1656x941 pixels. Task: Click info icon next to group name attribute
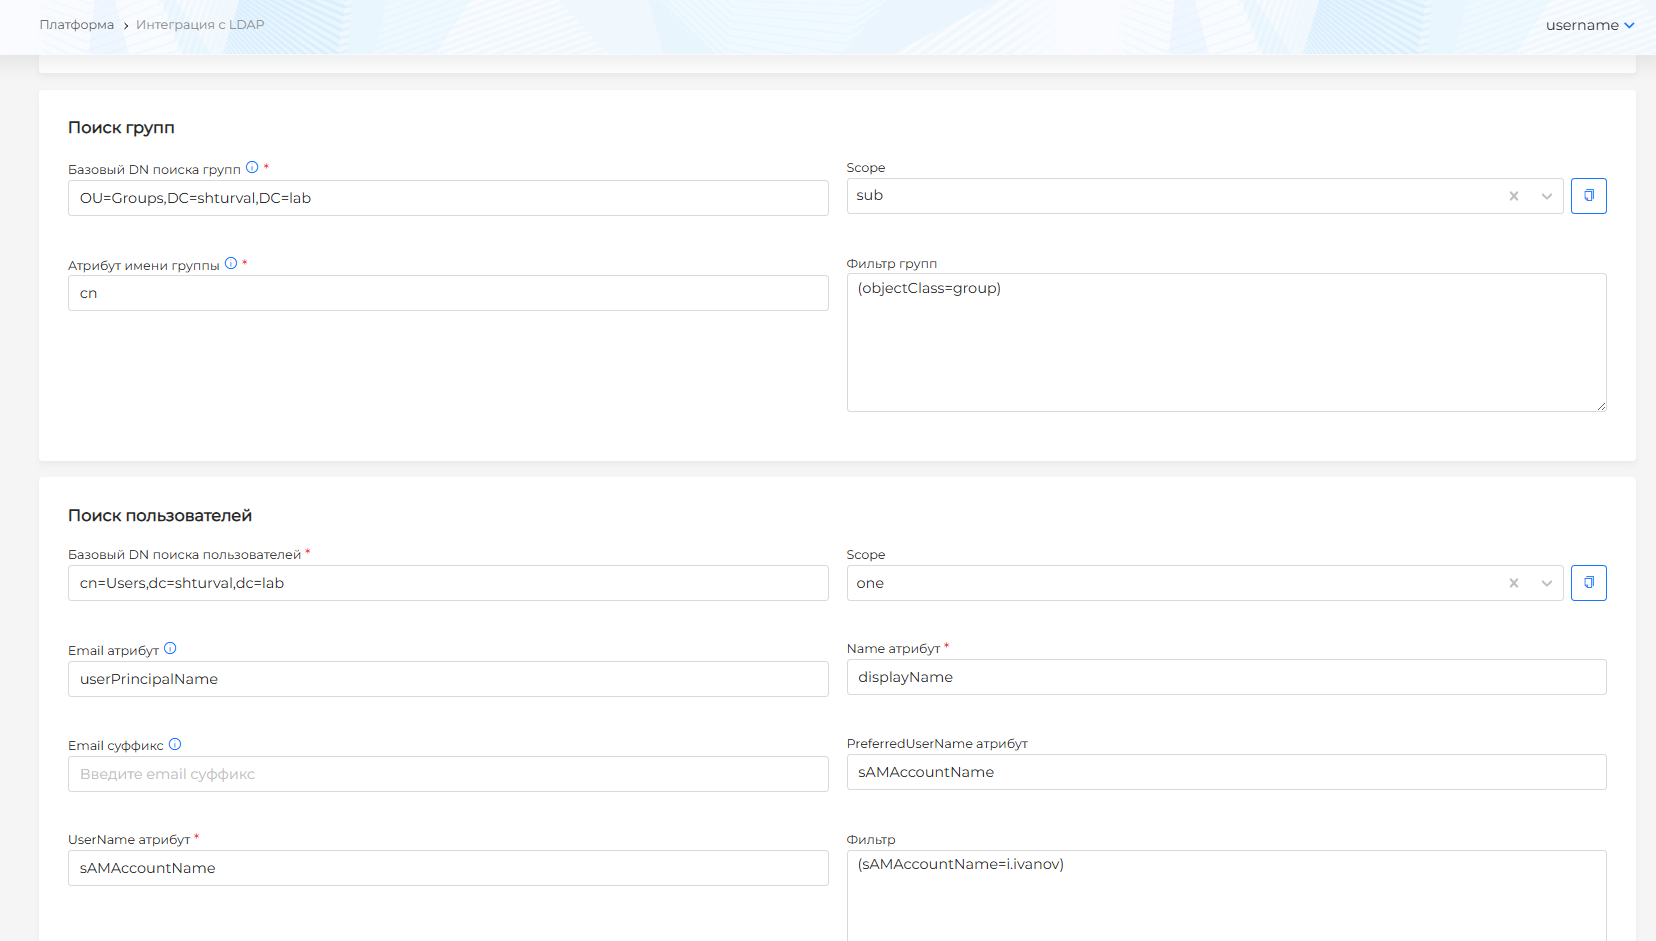[x=231, y=264]
